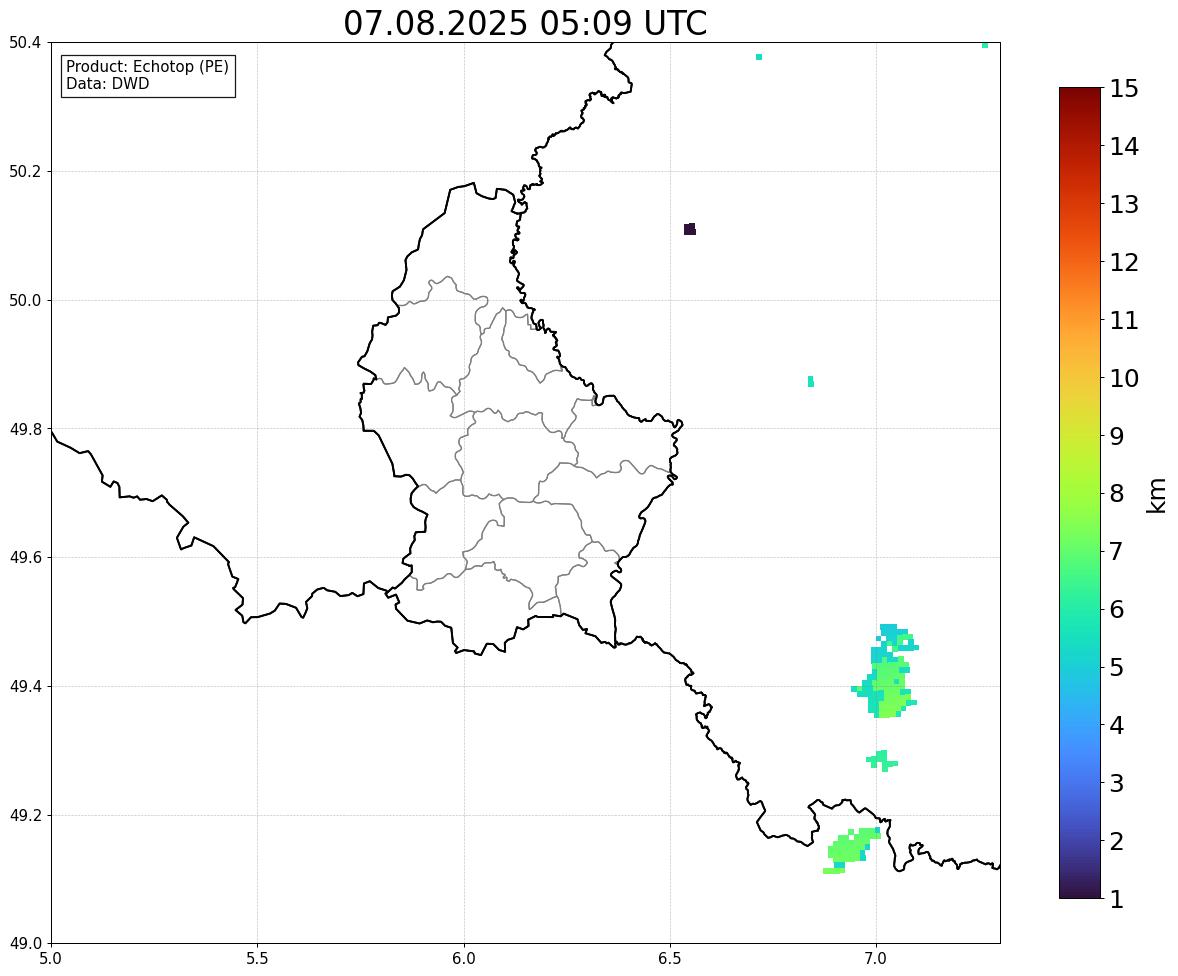Click y-axis label '49.4'
The height and width of the screenshot is (976, 1178).
point(25,687)
